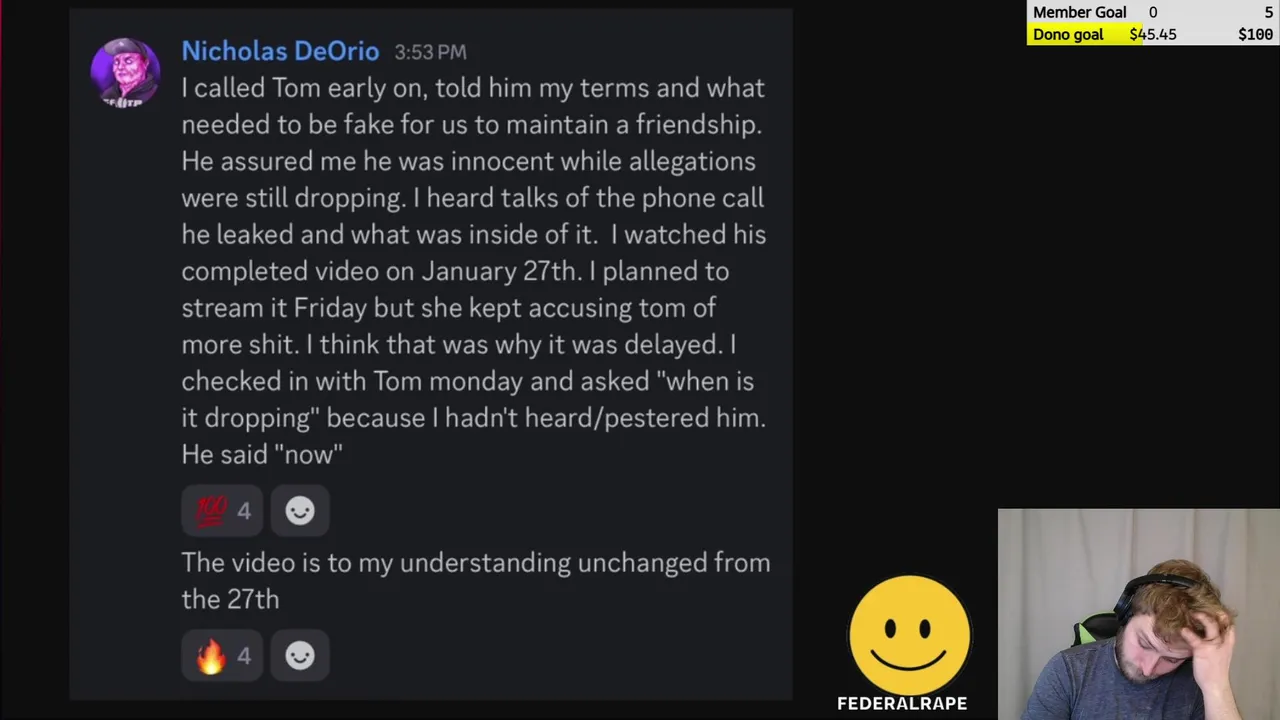Click the reaction count beside the 100 emoji
The width and height of the screenshot is (1280, 720).
point(244,511)
